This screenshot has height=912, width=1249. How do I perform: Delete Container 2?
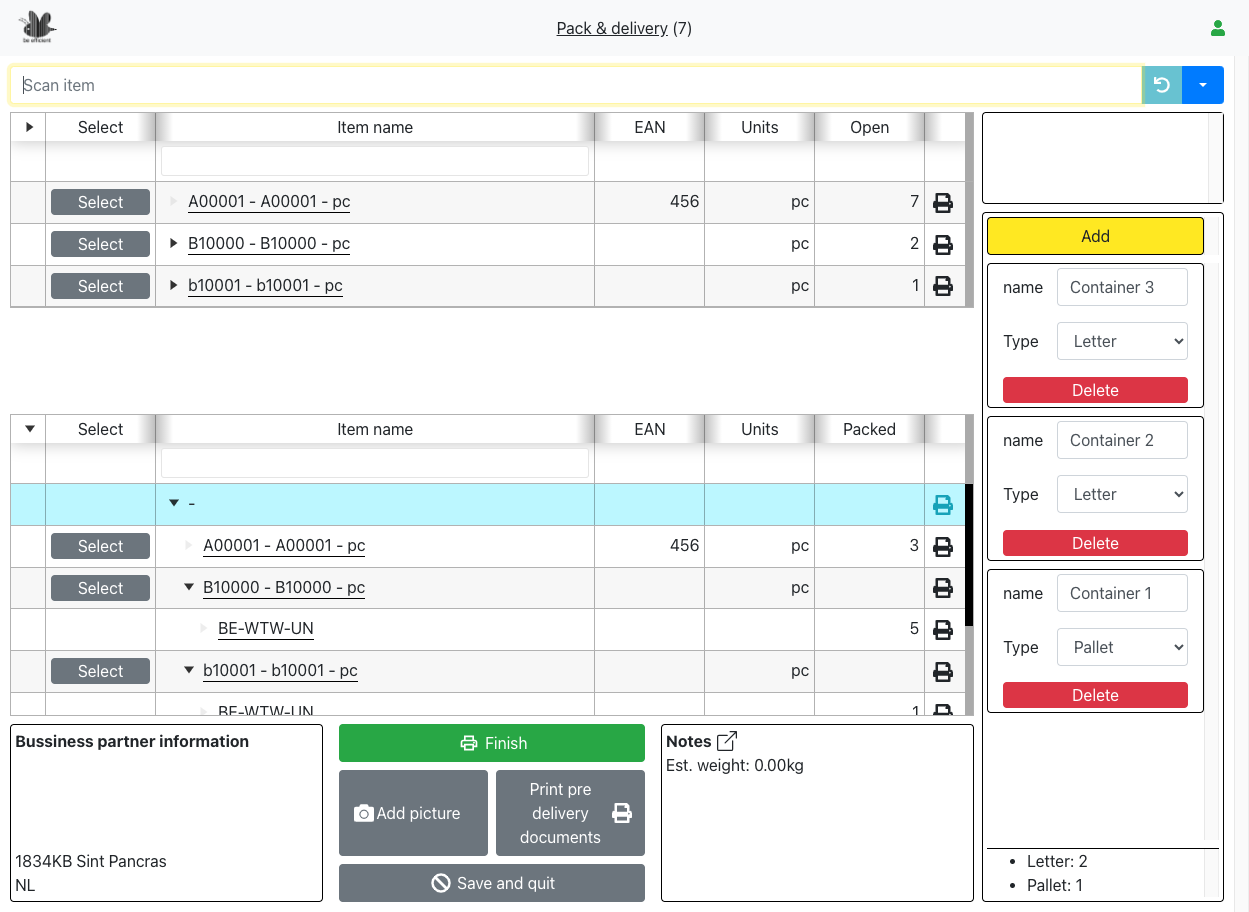pos(1095,543)
